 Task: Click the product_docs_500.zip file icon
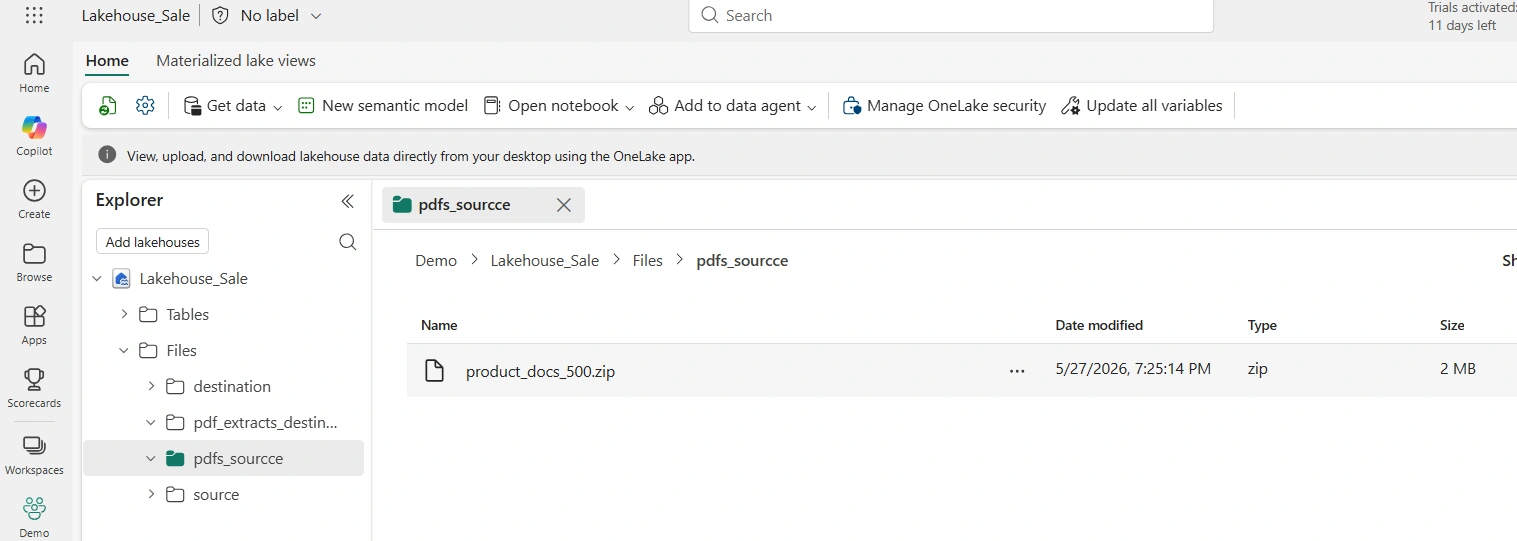tap(434, 370)
